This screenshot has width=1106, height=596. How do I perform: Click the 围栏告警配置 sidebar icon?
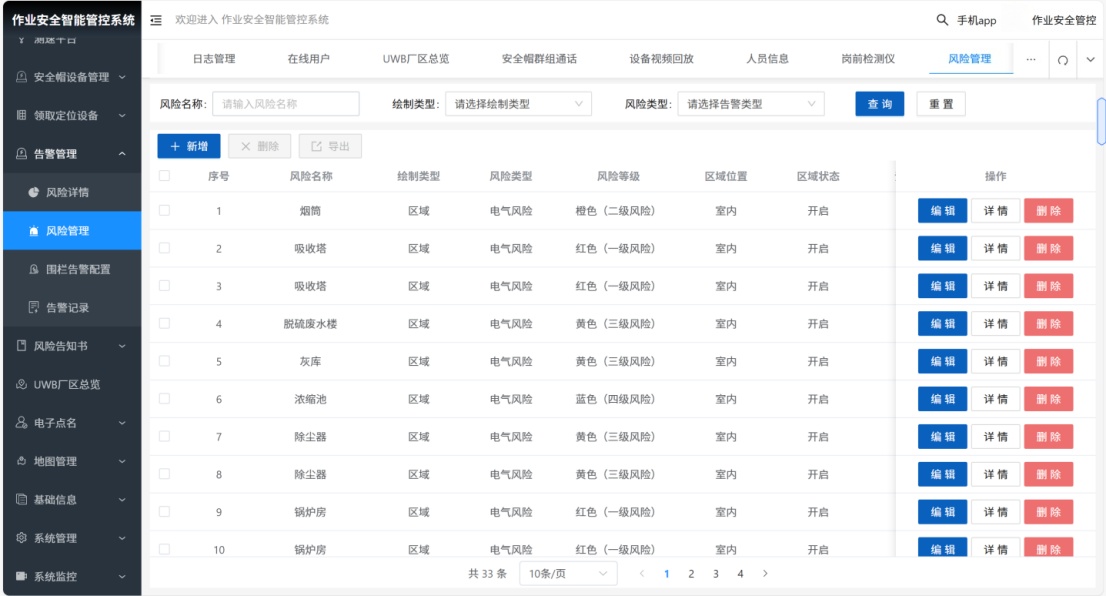coord(33,269)
